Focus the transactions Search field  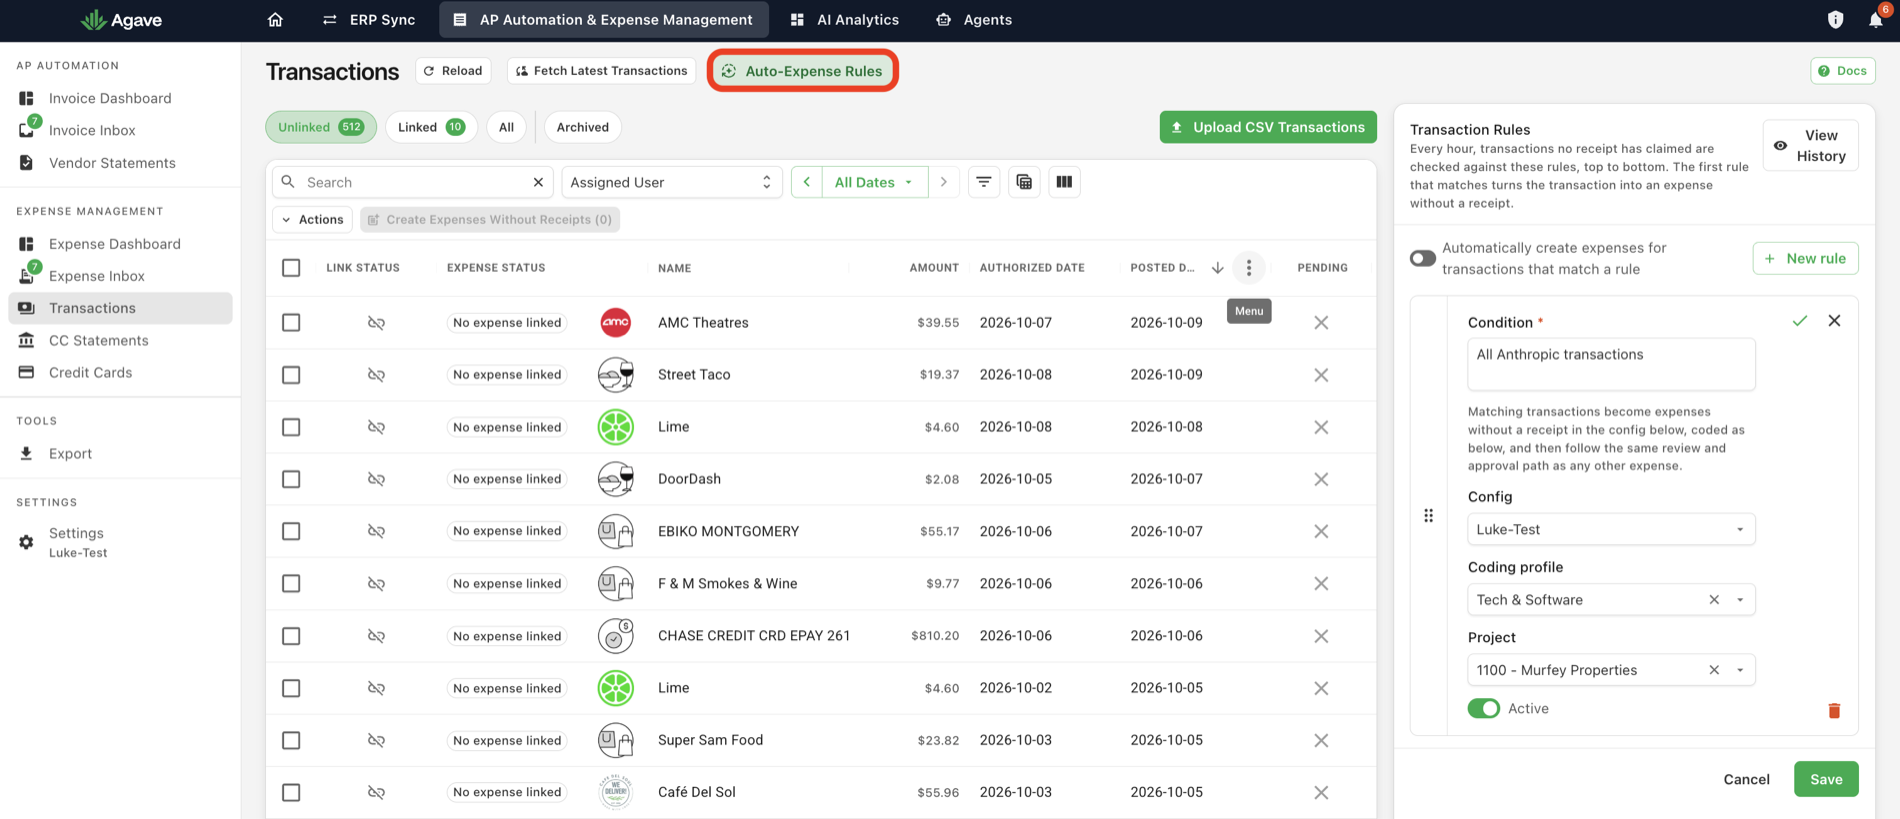(x=414, y=182)
